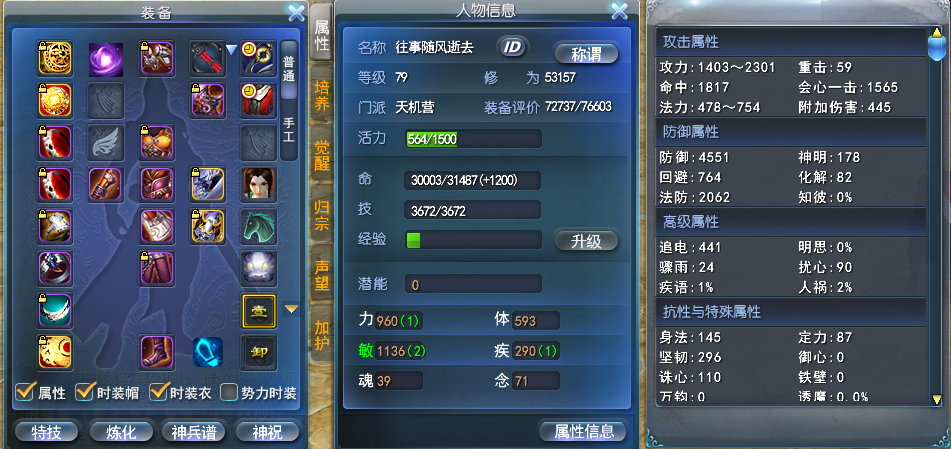The width and height of the screenshot is (951, 449).
Task: Click the 卸 unequip icon
Action: [259, 353]
